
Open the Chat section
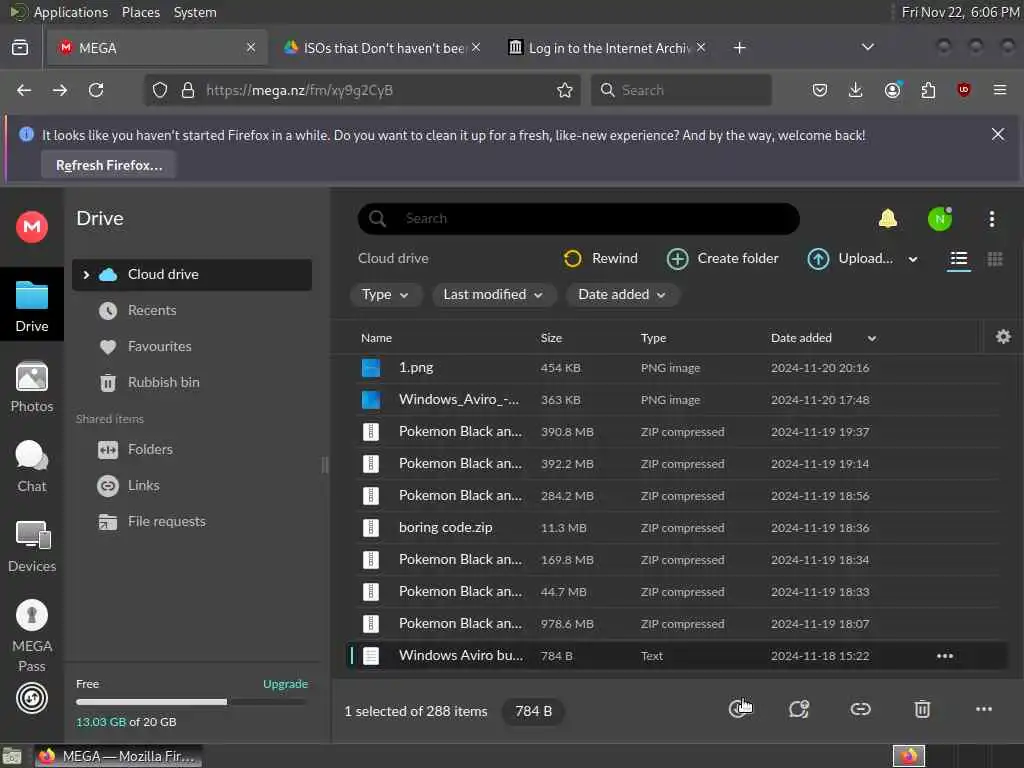31,466
